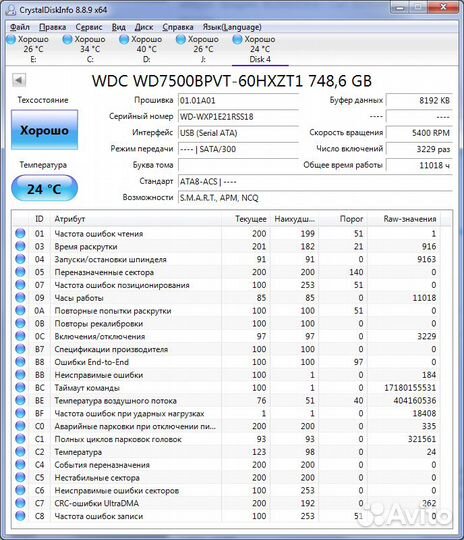Click the previous disk arrow button
The width and height of the screenshot is (464, 540).
click(19, 80)
